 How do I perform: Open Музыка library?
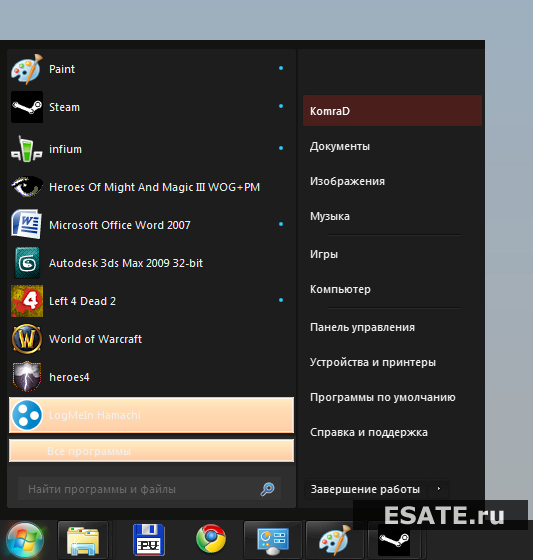330,216
